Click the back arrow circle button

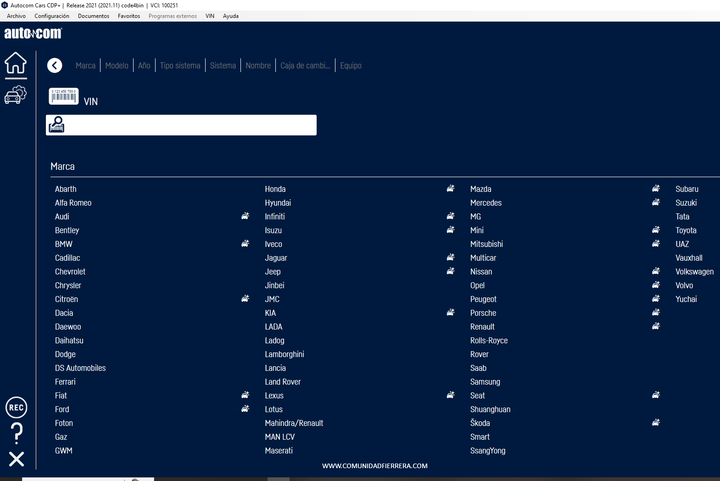[55, 65]
